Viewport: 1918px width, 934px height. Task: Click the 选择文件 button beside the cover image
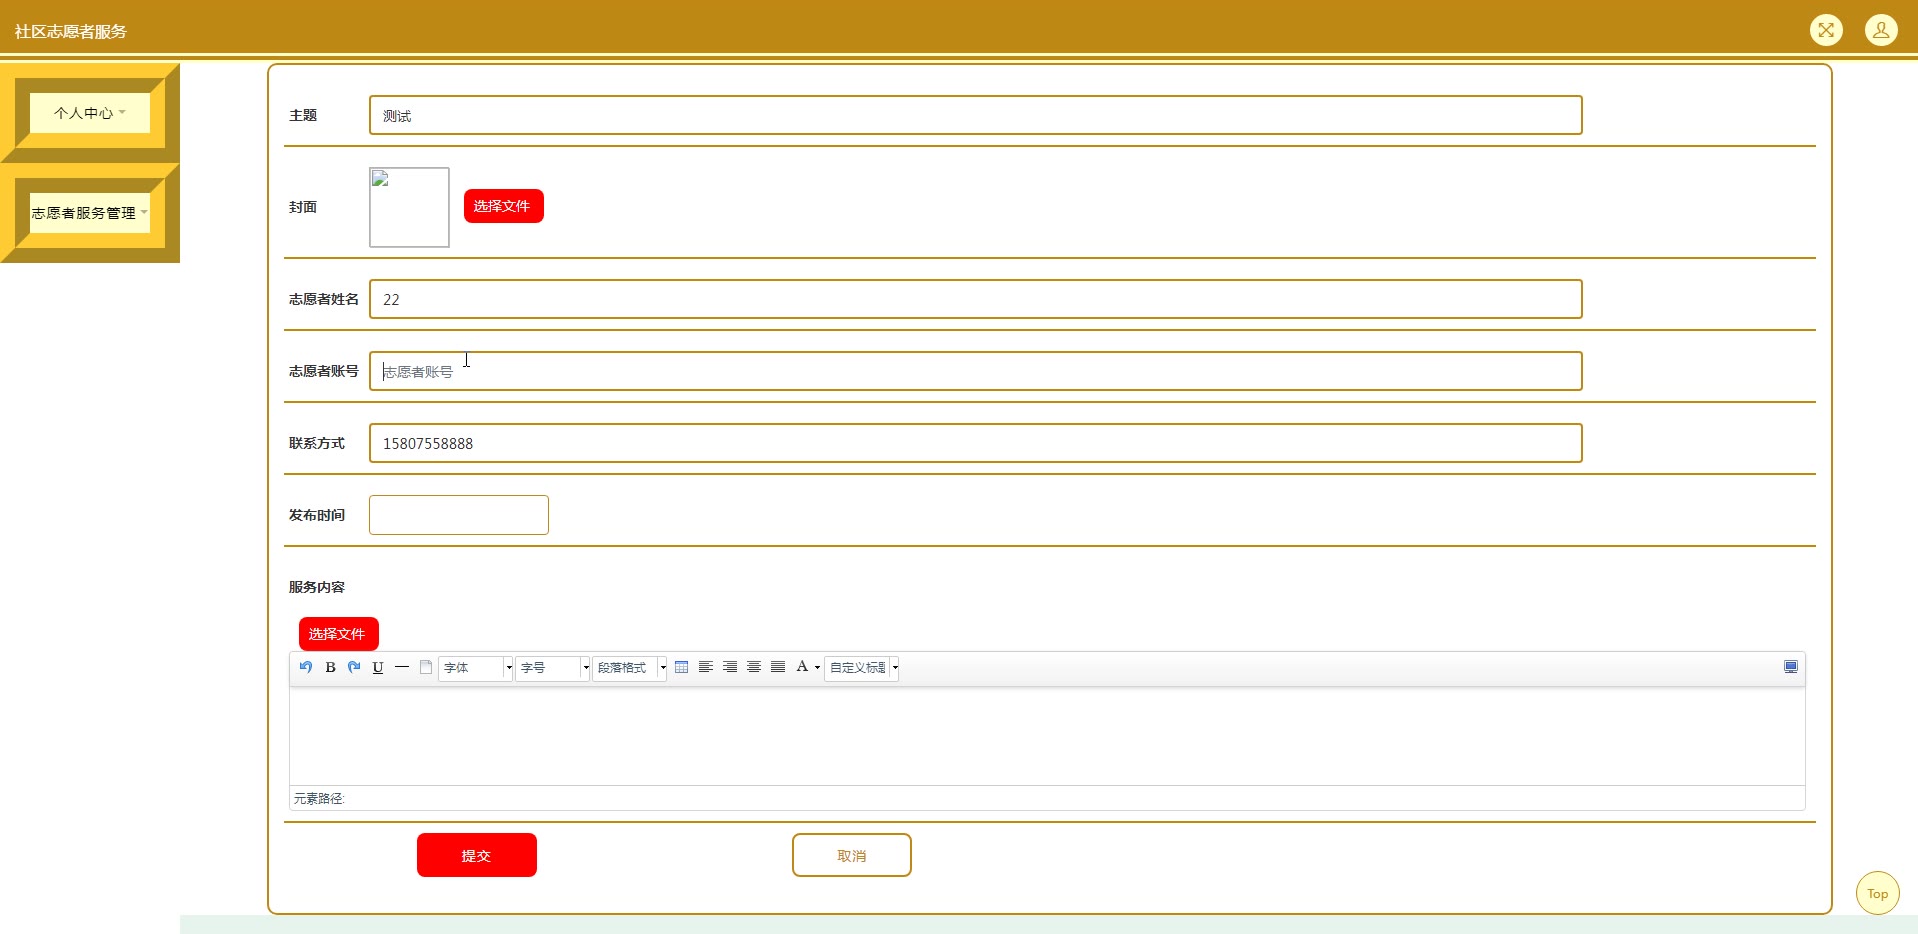[x=504, y=206]
